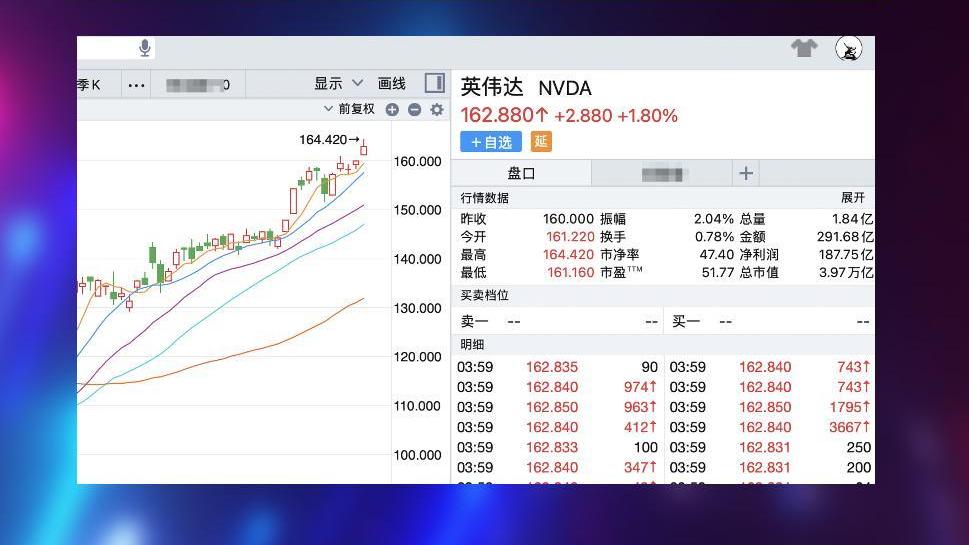Click the latest candlestick on chart

pos(363,148)
